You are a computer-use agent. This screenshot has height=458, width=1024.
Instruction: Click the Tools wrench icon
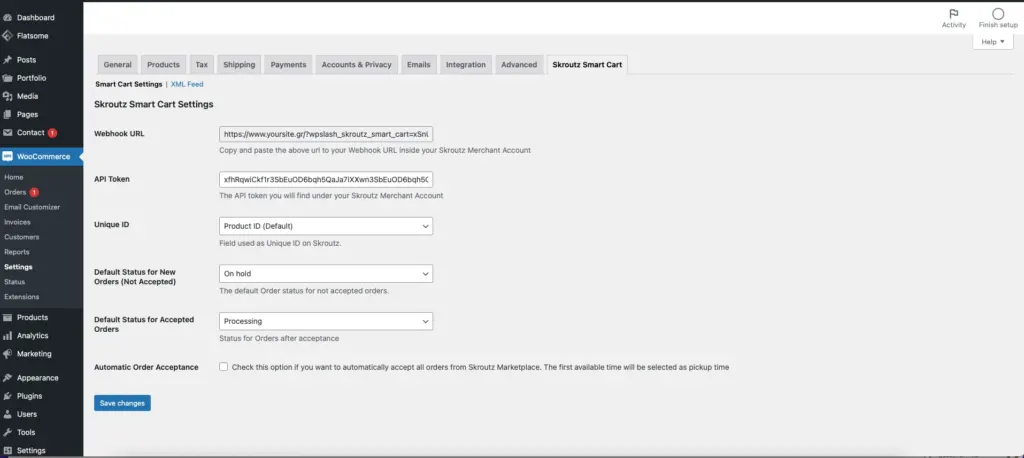coord(7,433)
